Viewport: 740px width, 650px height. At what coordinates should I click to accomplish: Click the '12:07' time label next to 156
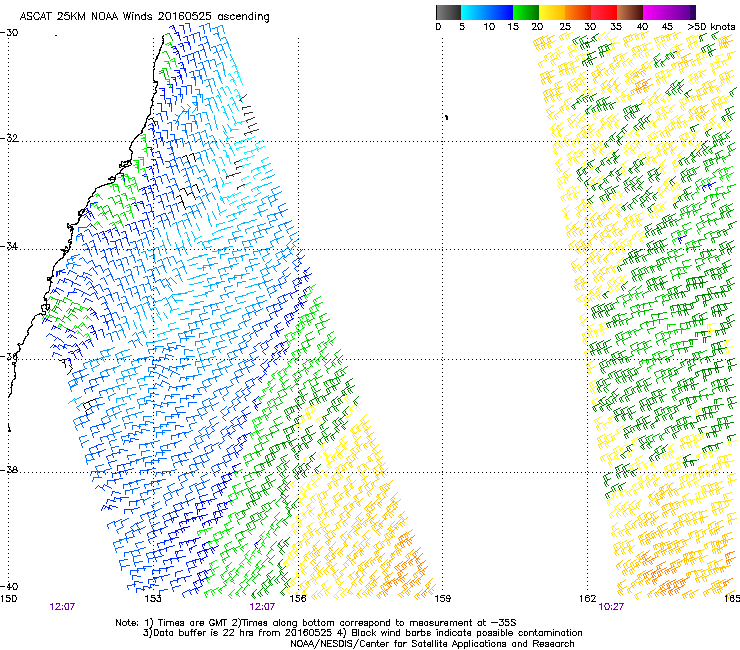[262, 607]
